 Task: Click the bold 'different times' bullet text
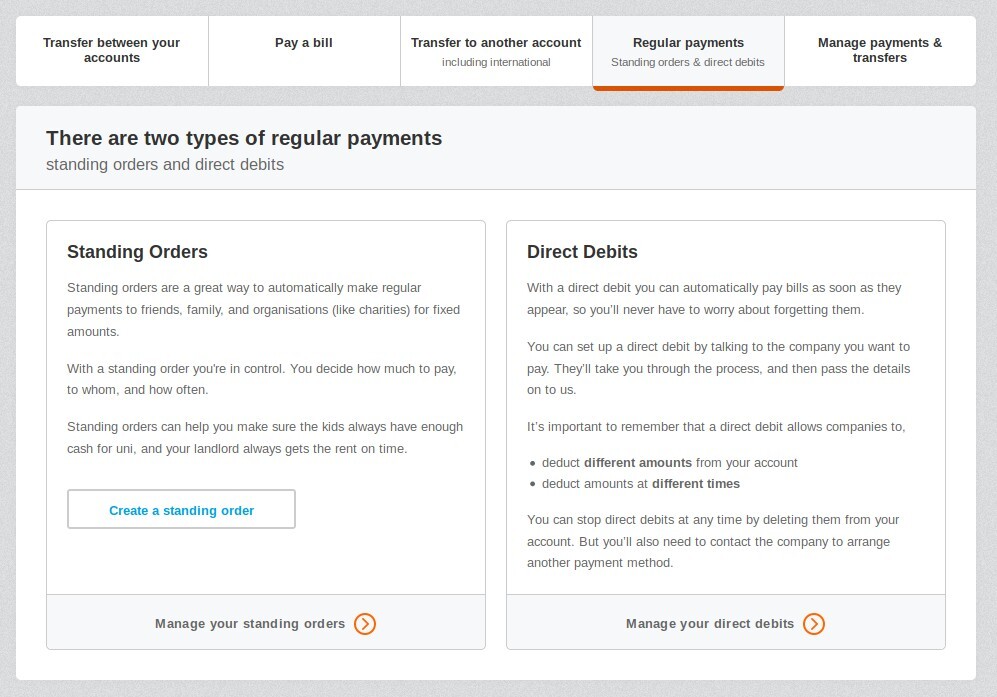[x=696, y=484]
